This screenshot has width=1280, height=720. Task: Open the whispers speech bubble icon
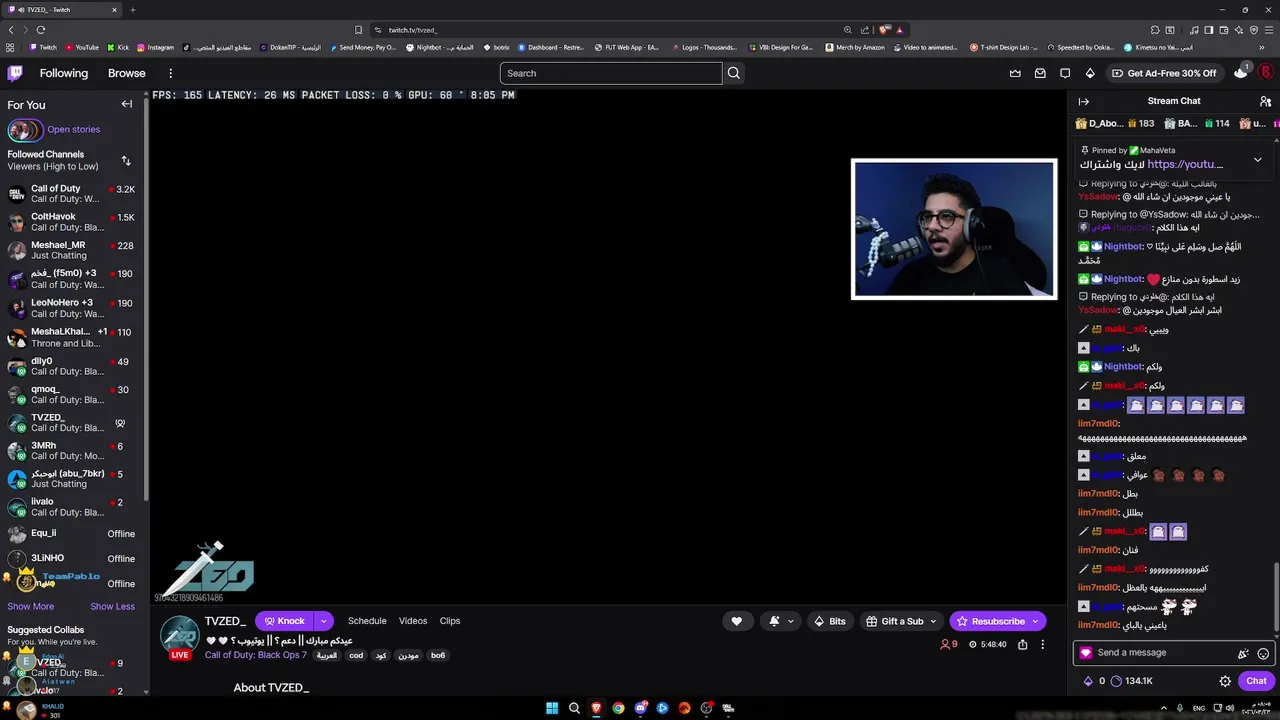(1065, 73)
